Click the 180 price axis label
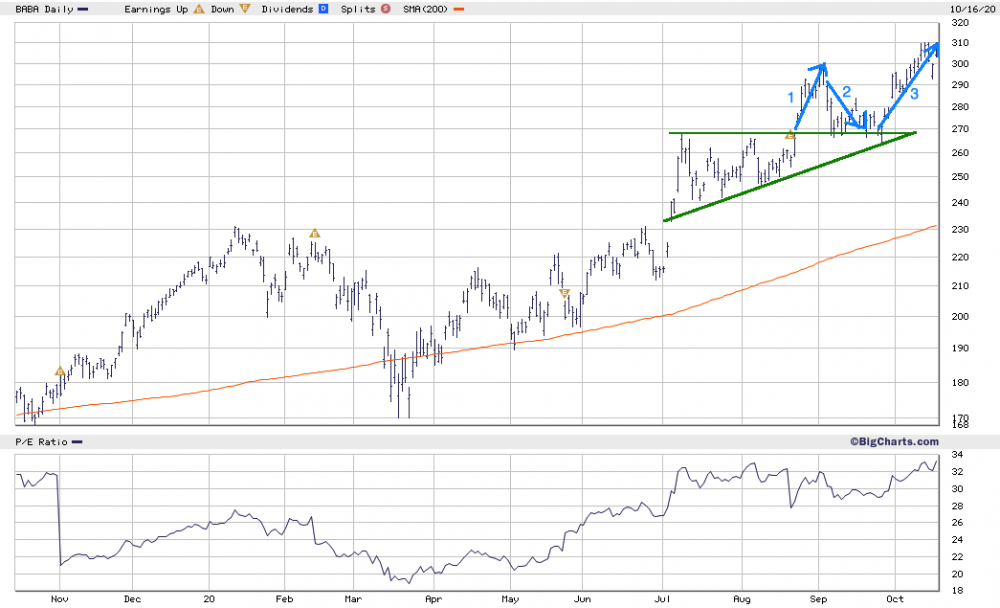The image size is (1000, 608). click(960, 383)
